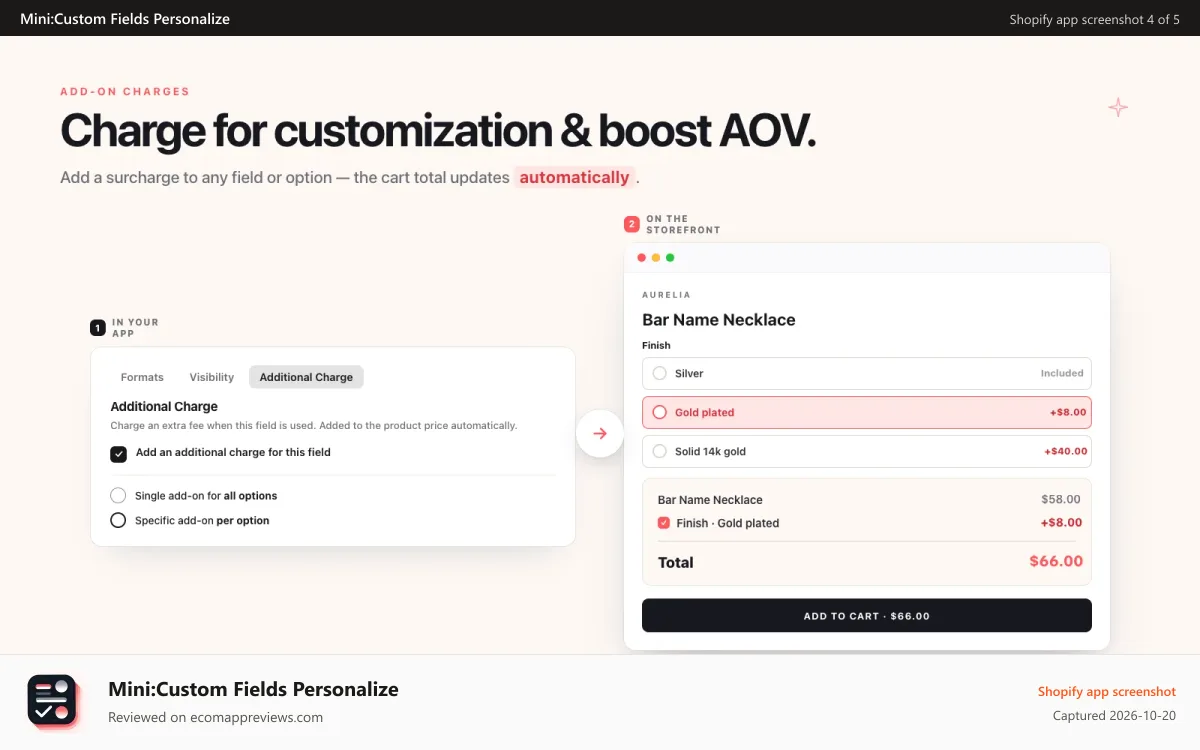The image size is (1200, 750).
Task: Click the 'Reviewed on ecomappreviews.com' text
Action: 215,717
